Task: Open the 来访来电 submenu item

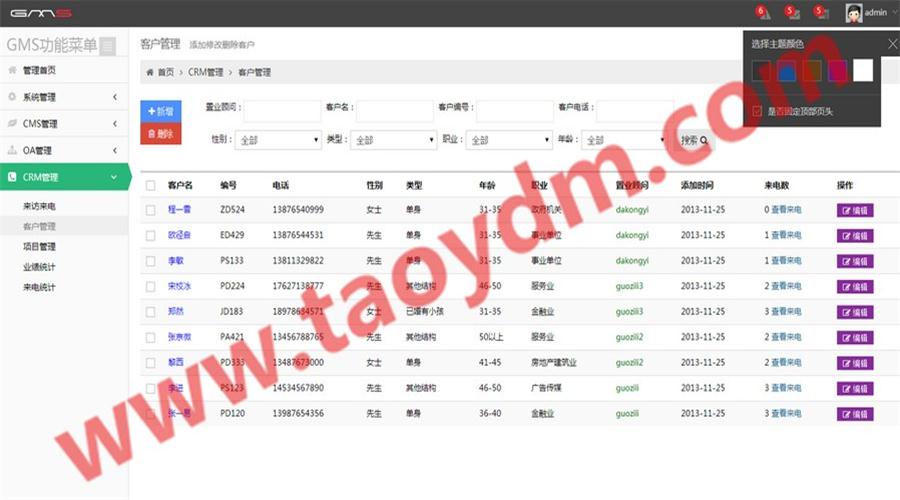Action: point(39,206)
